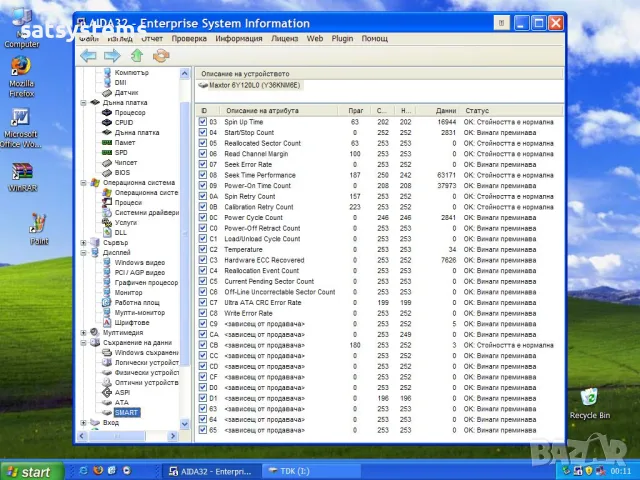Open the Информация menu
Viewport: 640px width, 480px height.
pyautogui.click(x=239, y=39)
